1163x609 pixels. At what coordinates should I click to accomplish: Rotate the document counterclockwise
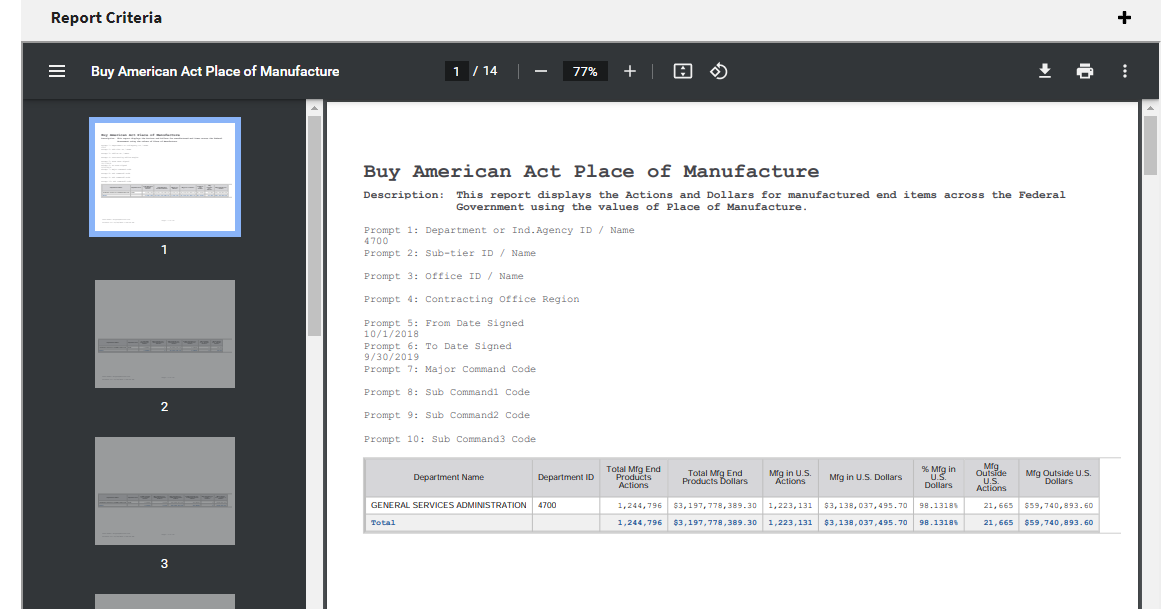pyautogui.click(x=719, y=71)
